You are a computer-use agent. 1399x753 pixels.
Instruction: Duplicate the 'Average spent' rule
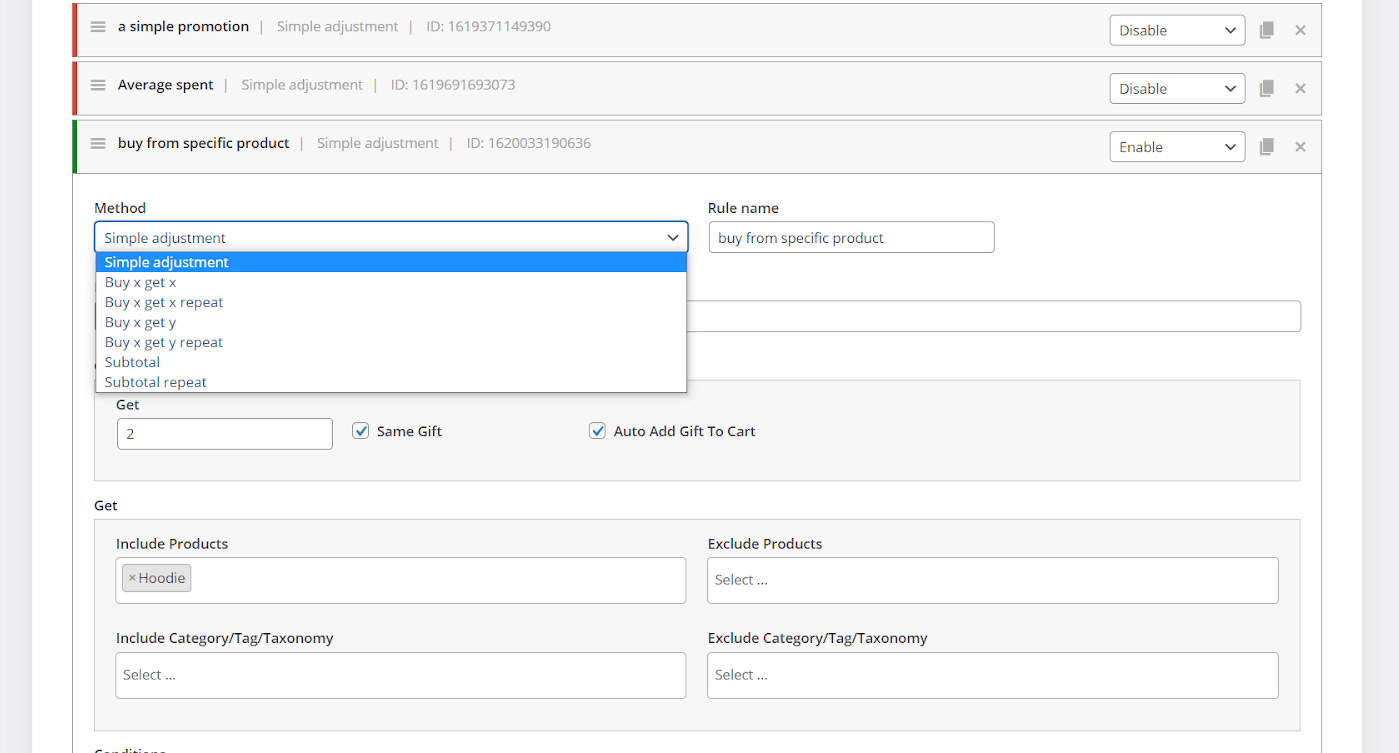pos(1266,88)
